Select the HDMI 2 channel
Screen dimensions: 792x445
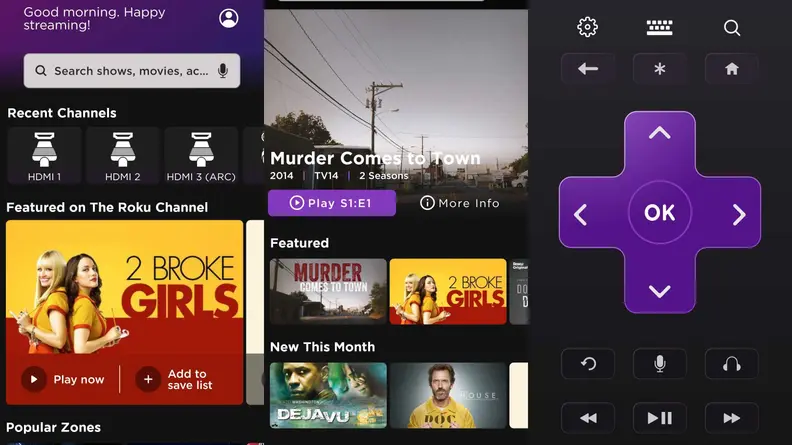[x=123, y=155]
